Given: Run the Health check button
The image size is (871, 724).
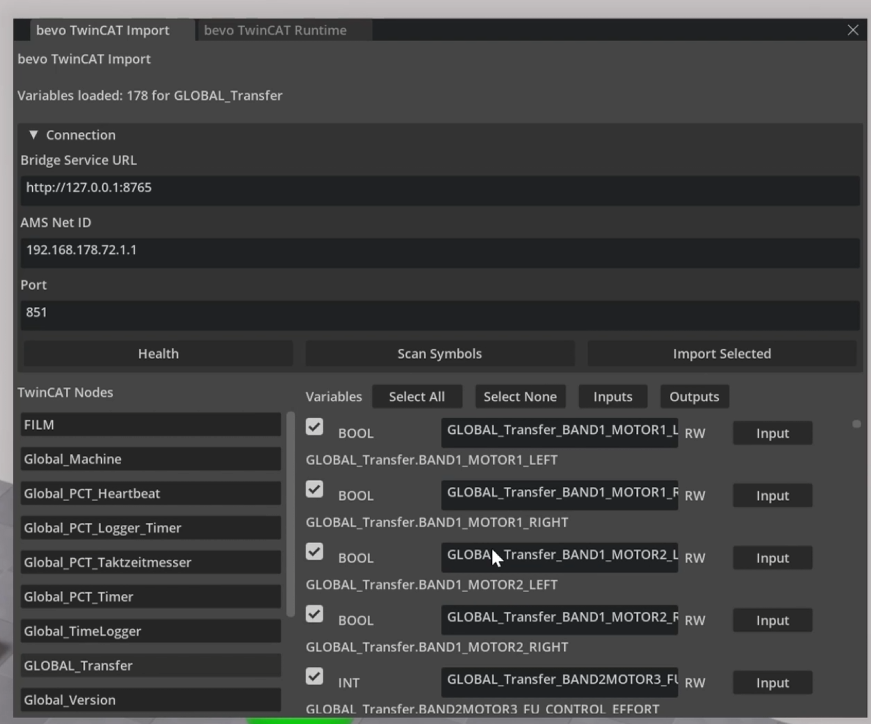Looking at the screenshot, I should [158, 354].
